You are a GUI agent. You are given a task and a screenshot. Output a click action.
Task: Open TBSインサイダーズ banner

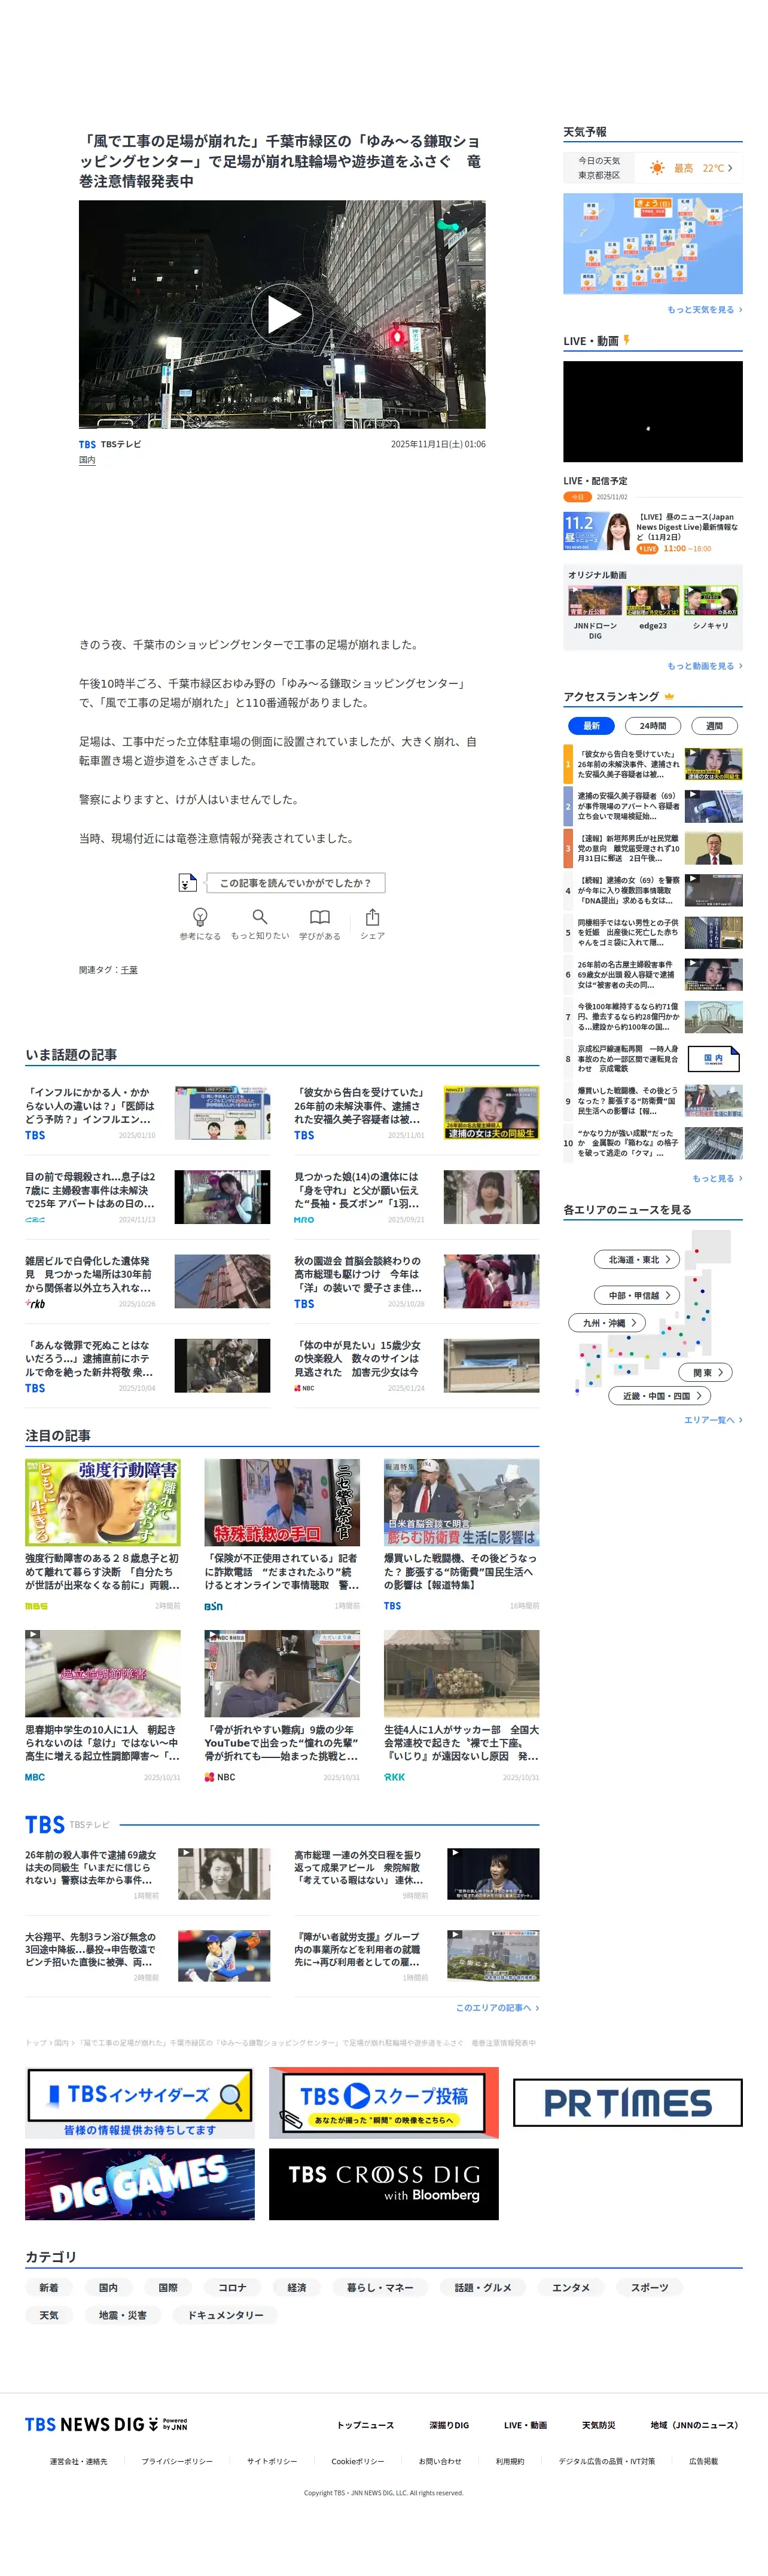139,2103
